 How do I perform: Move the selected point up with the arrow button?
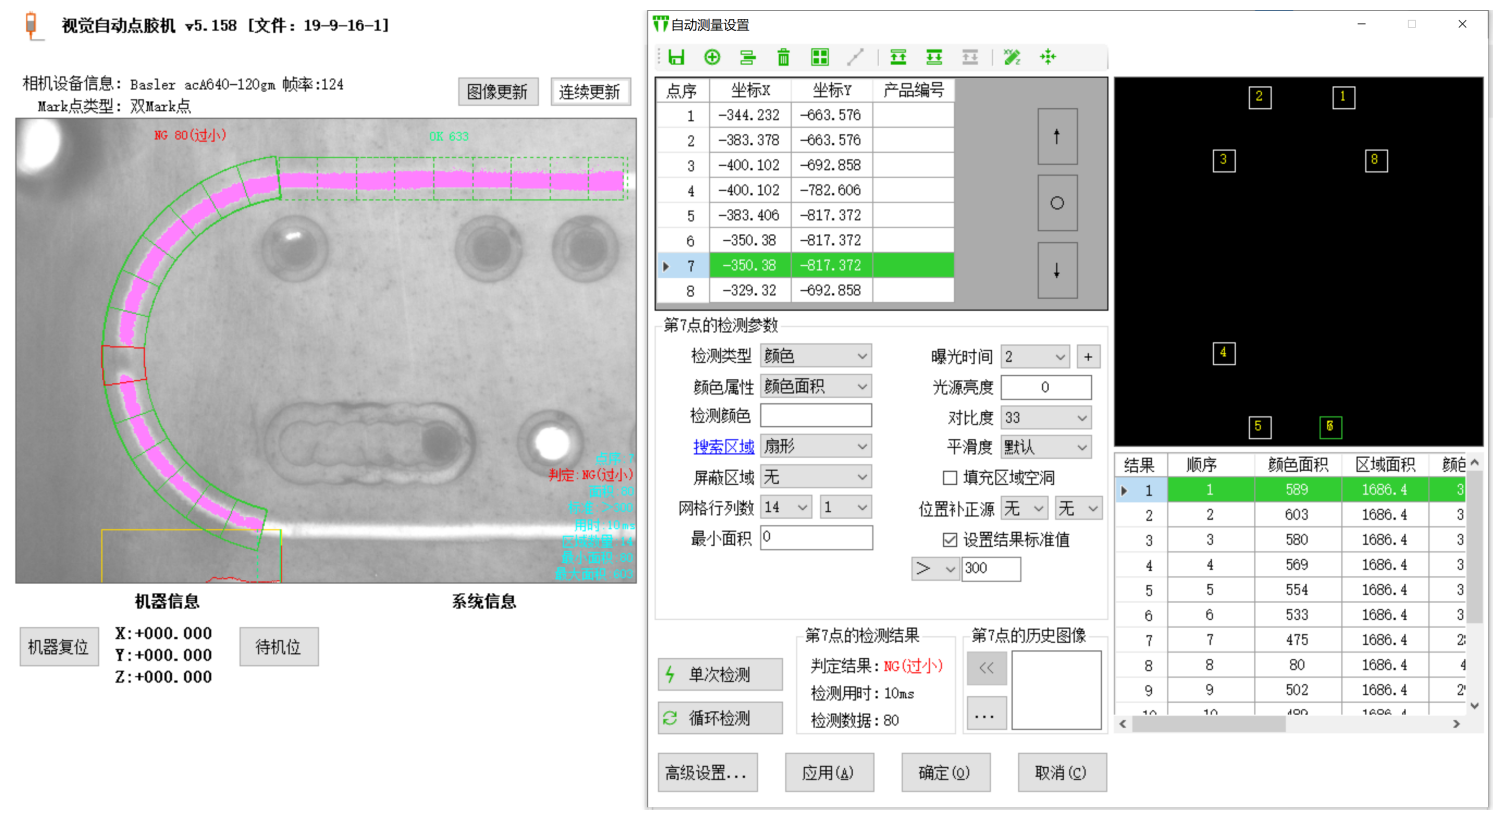coord(1057,136)
